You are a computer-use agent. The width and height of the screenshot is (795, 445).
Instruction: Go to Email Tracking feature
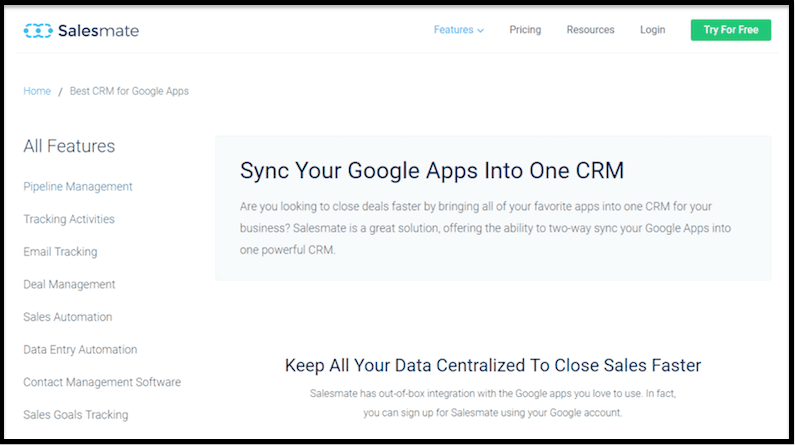[x=60, y=252]
